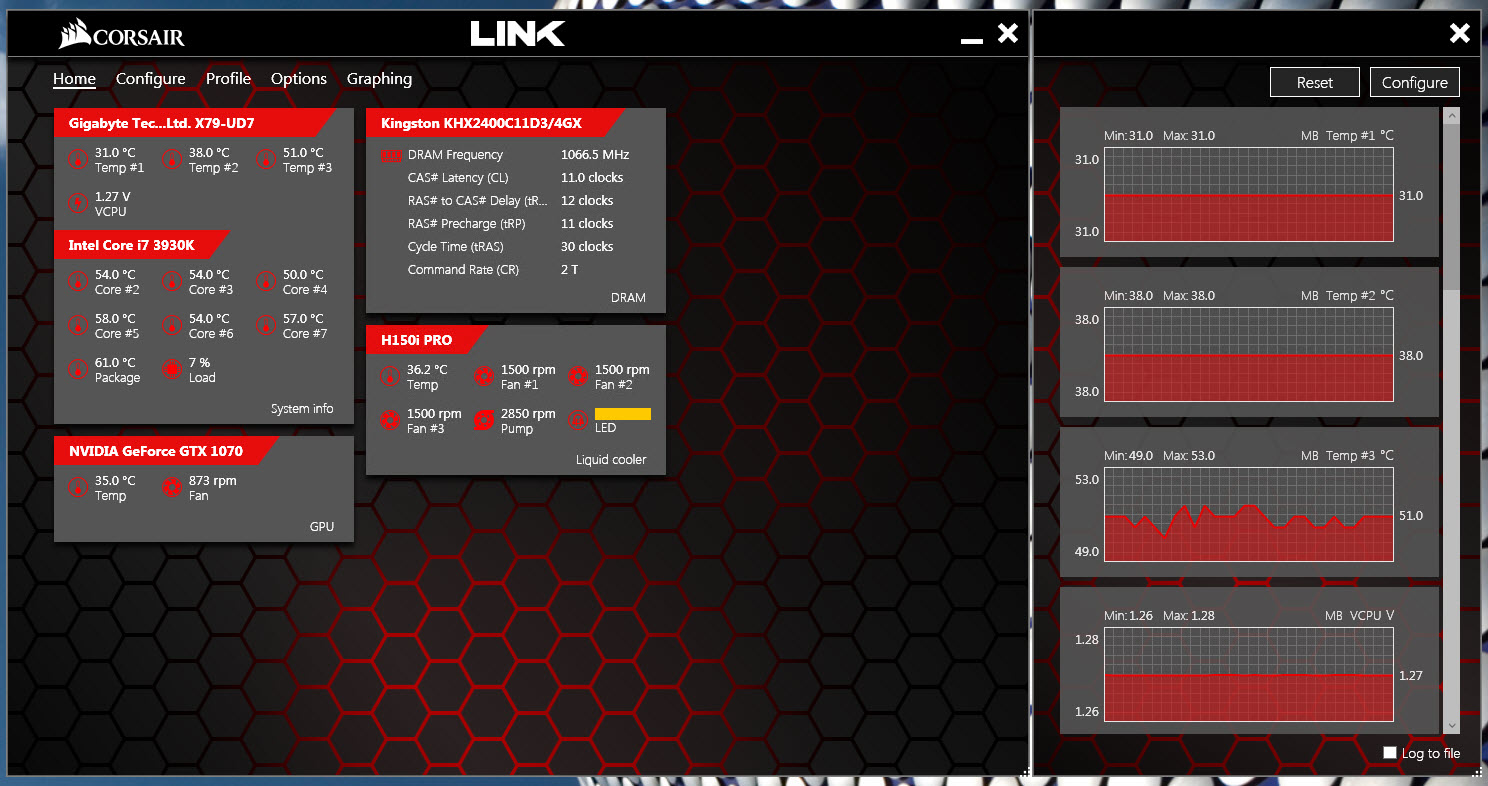Select the H150i PRO Fan #1 icon
The image size is (1488, 786).
(x=484, y=376)
